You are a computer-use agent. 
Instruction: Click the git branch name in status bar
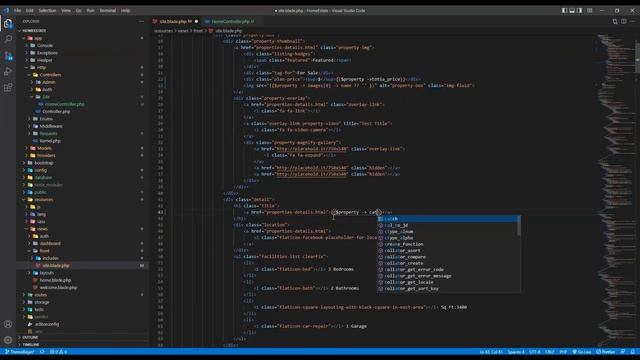(x=20, y=352)
